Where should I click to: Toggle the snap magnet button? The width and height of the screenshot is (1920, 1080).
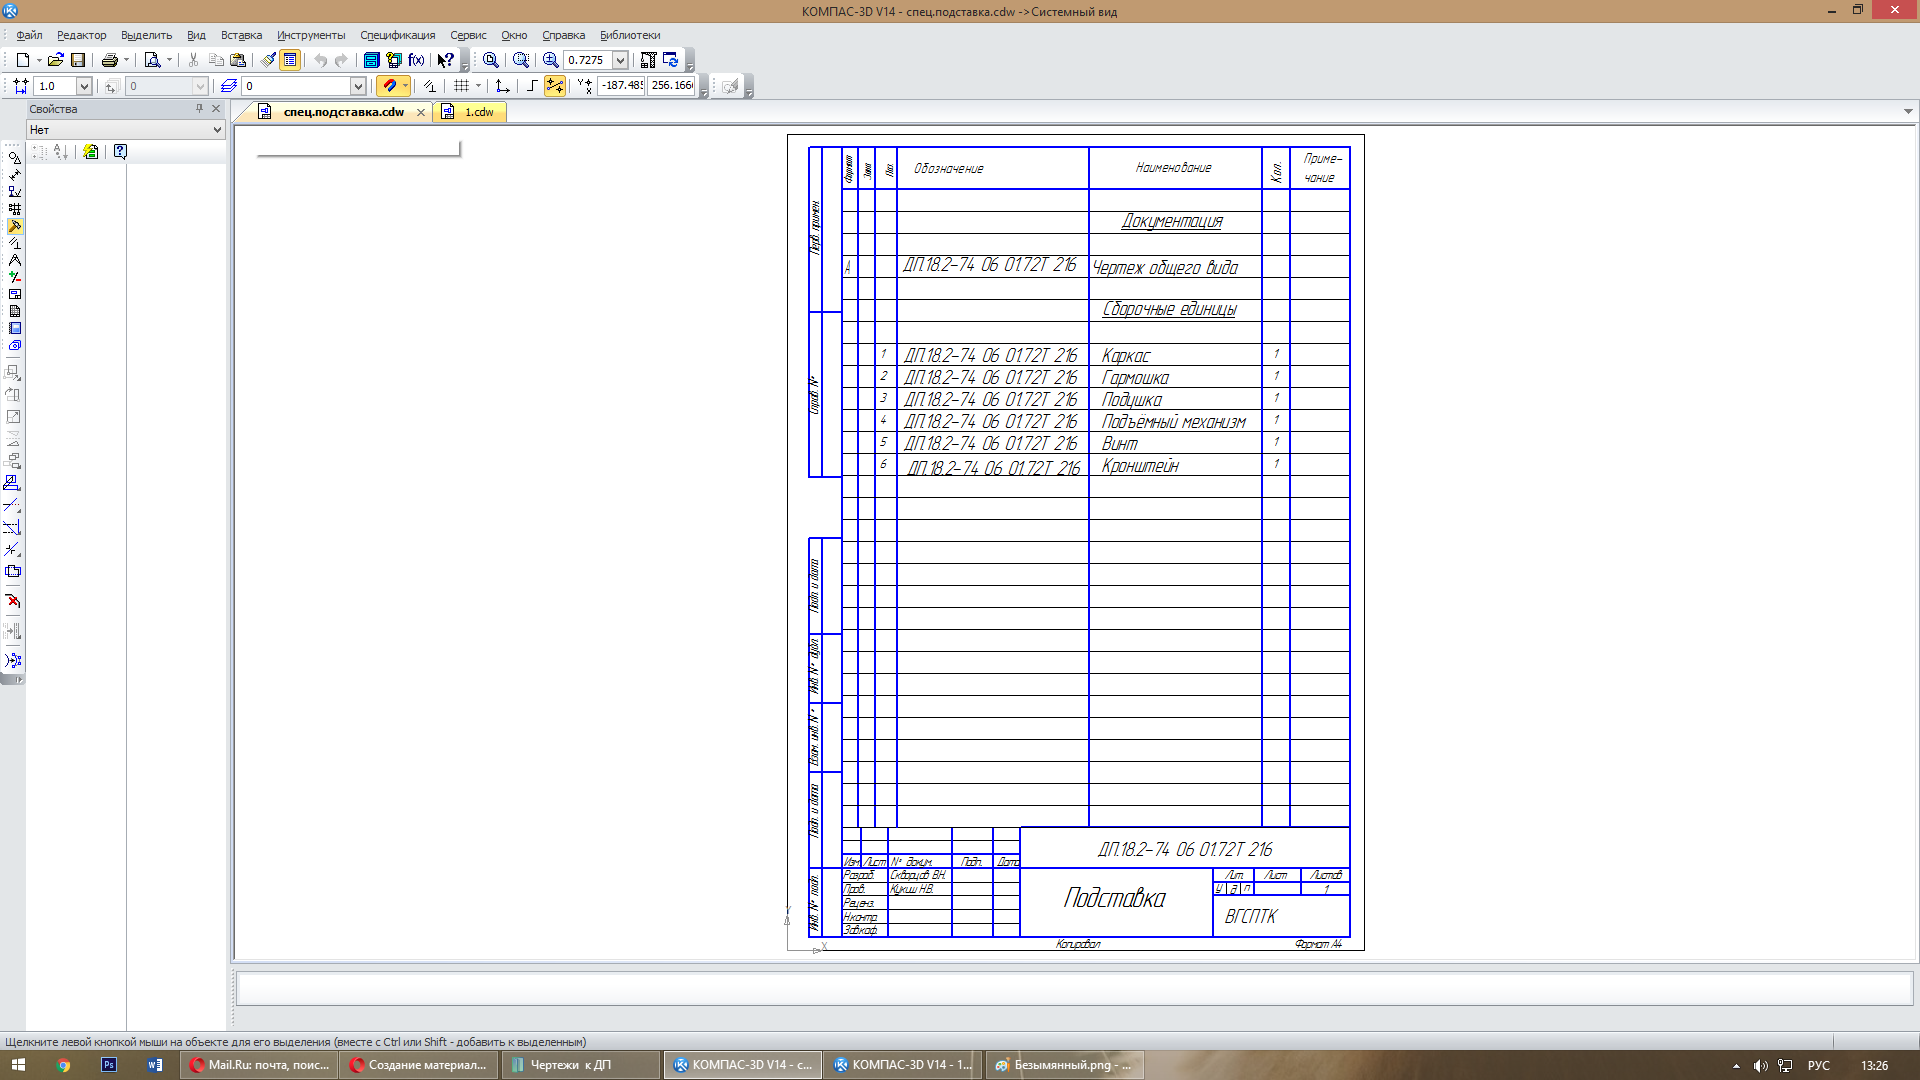tap(389, 86)
